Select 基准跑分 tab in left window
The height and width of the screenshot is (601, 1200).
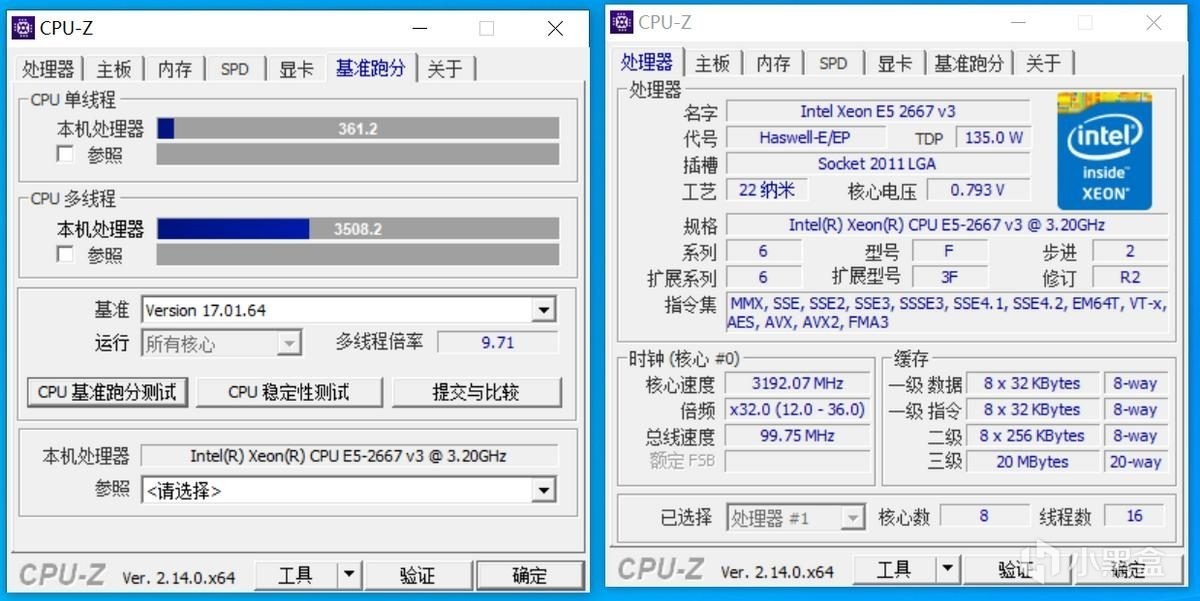coord(371,68)
